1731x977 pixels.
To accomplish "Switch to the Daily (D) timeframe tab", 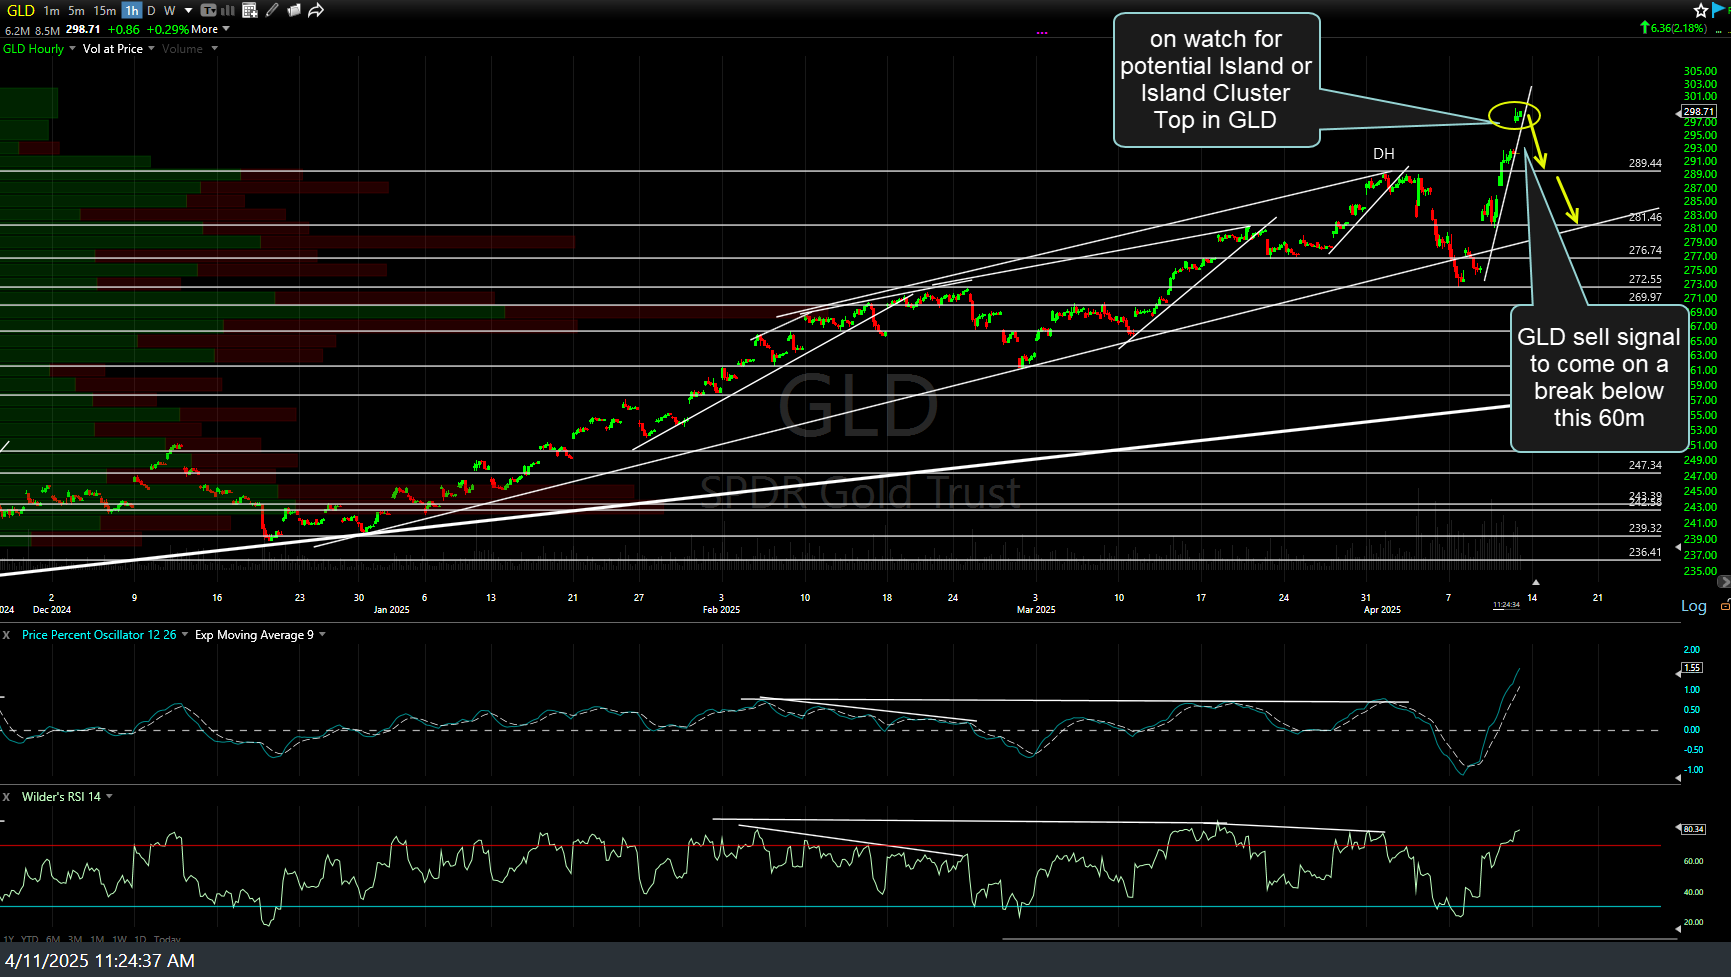I will click(x=150, y=10).
